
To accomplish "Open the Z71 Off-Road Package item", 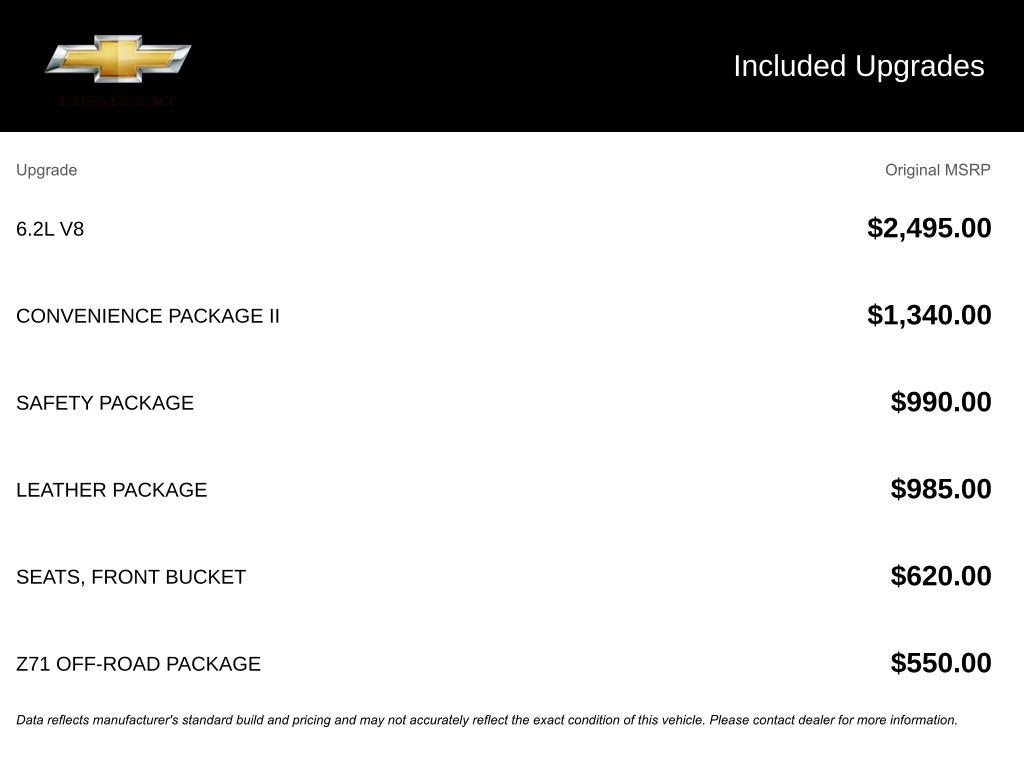I will (x=138, y=664).
